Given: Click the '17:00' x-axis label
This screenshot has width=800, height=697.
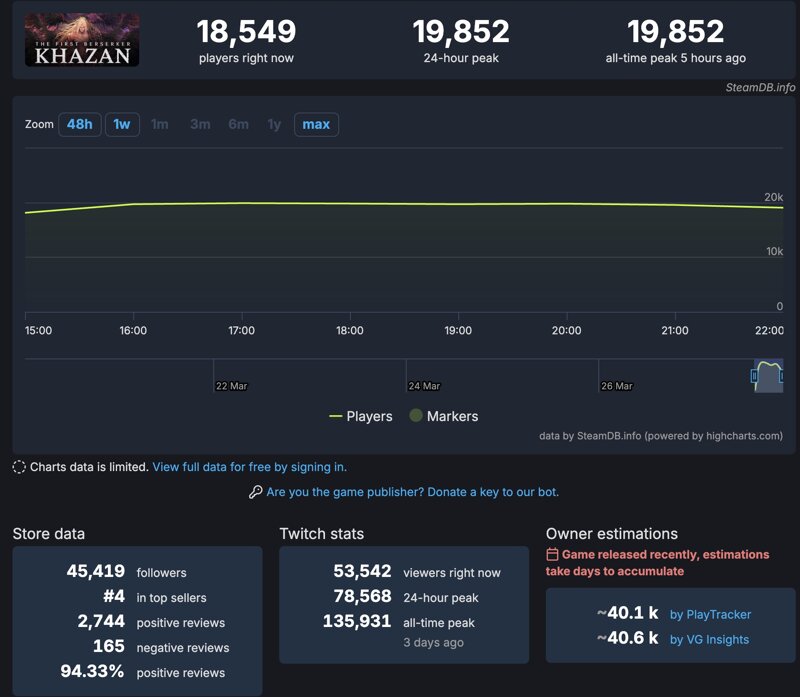Looking at the screenshot, I should [241, 330].
